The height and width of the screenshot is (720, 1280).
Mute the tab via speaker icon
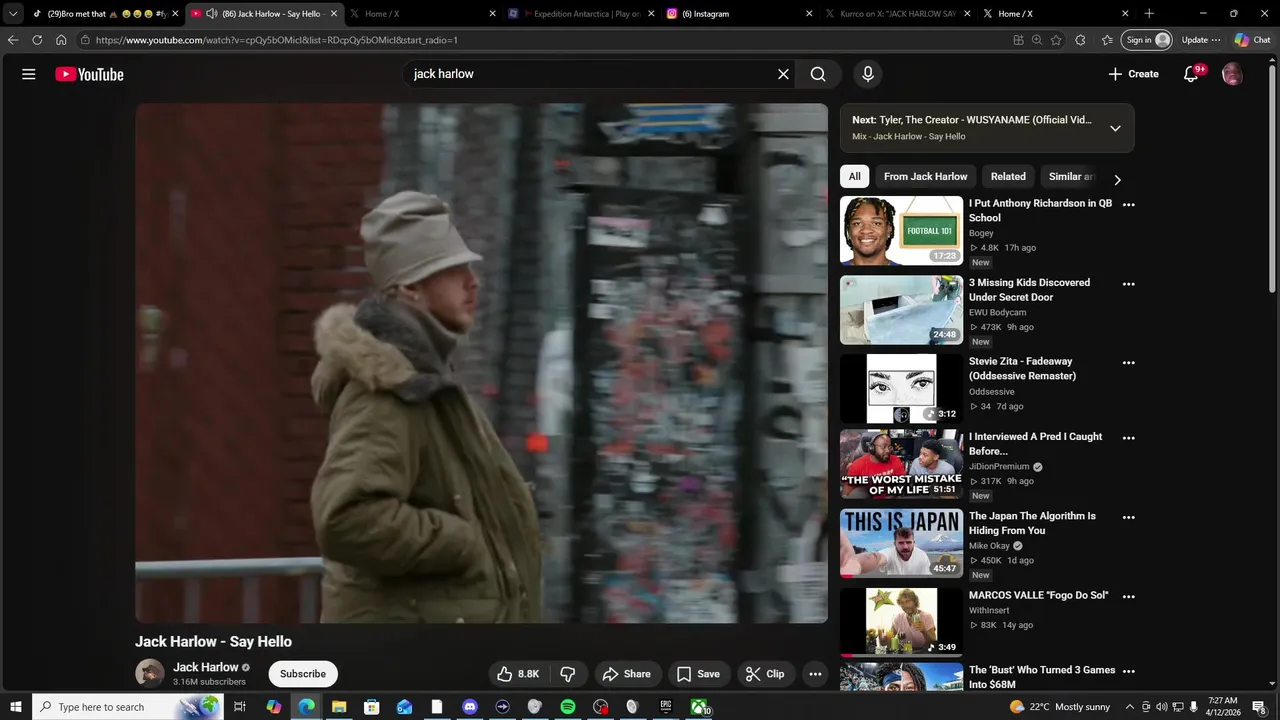click(211, 14)
